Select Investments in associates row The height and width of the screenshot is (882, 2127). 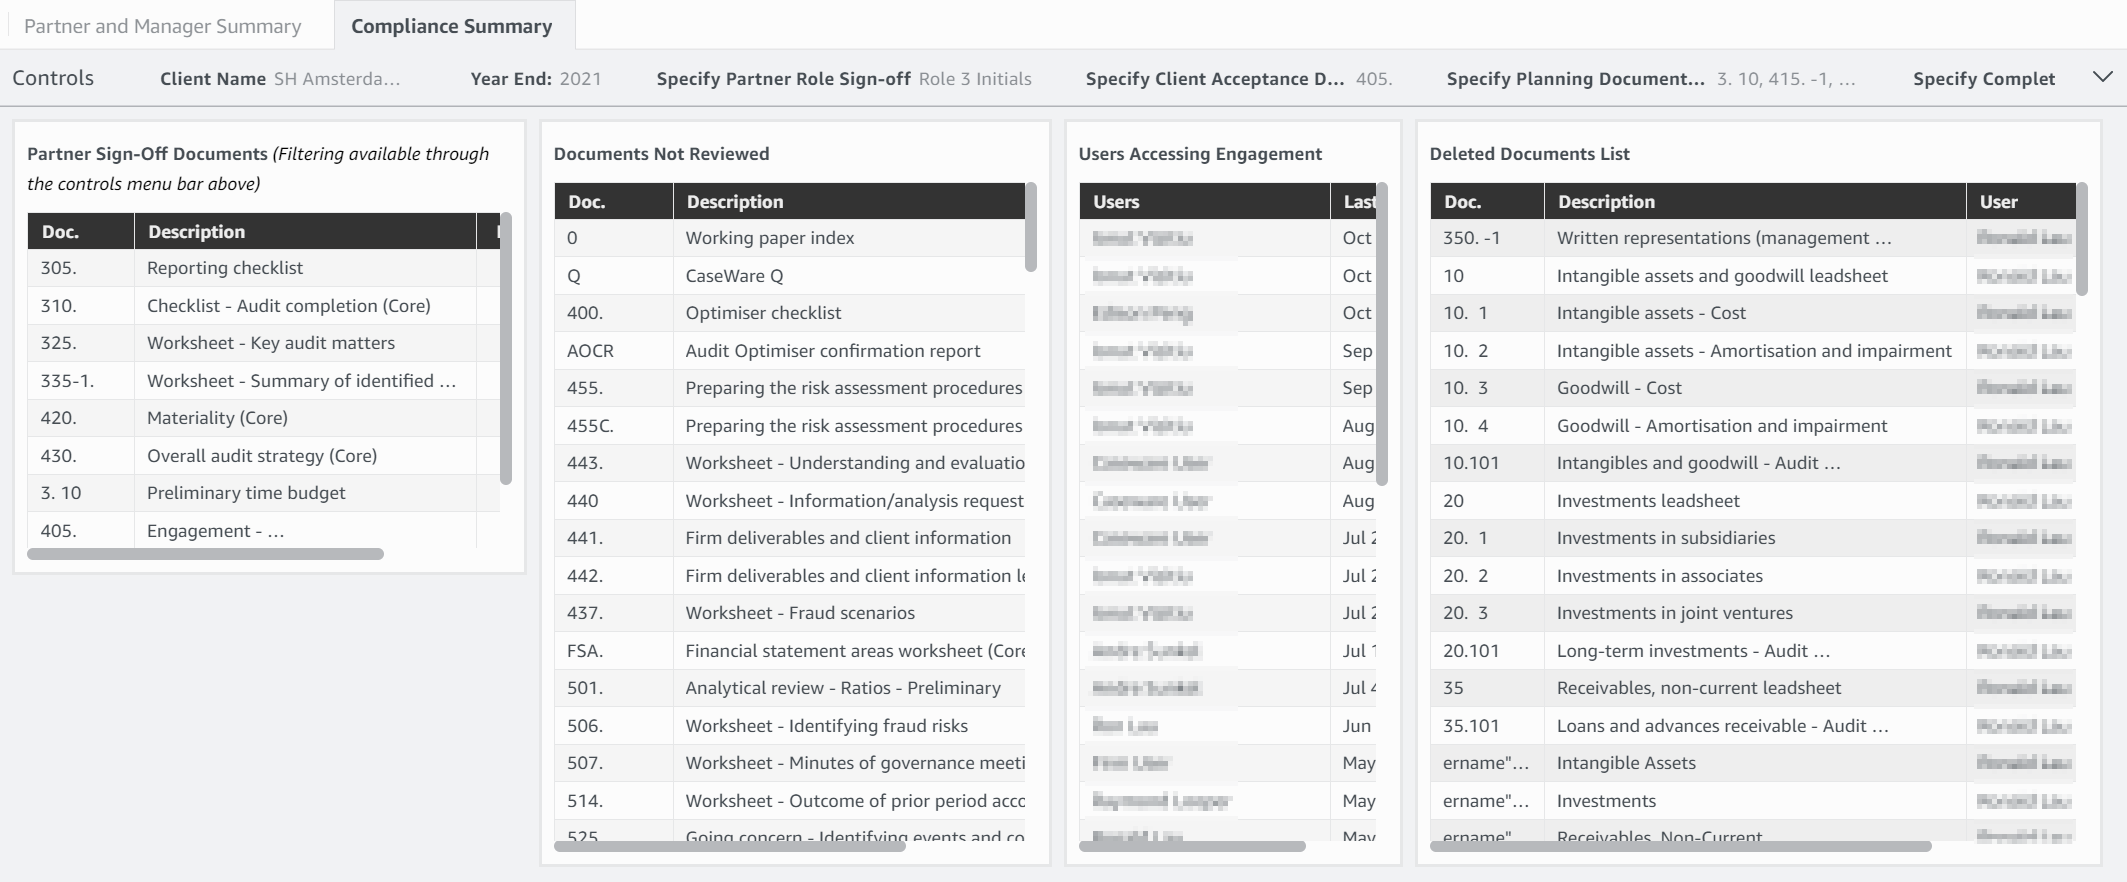click(x=1659, y=576)
